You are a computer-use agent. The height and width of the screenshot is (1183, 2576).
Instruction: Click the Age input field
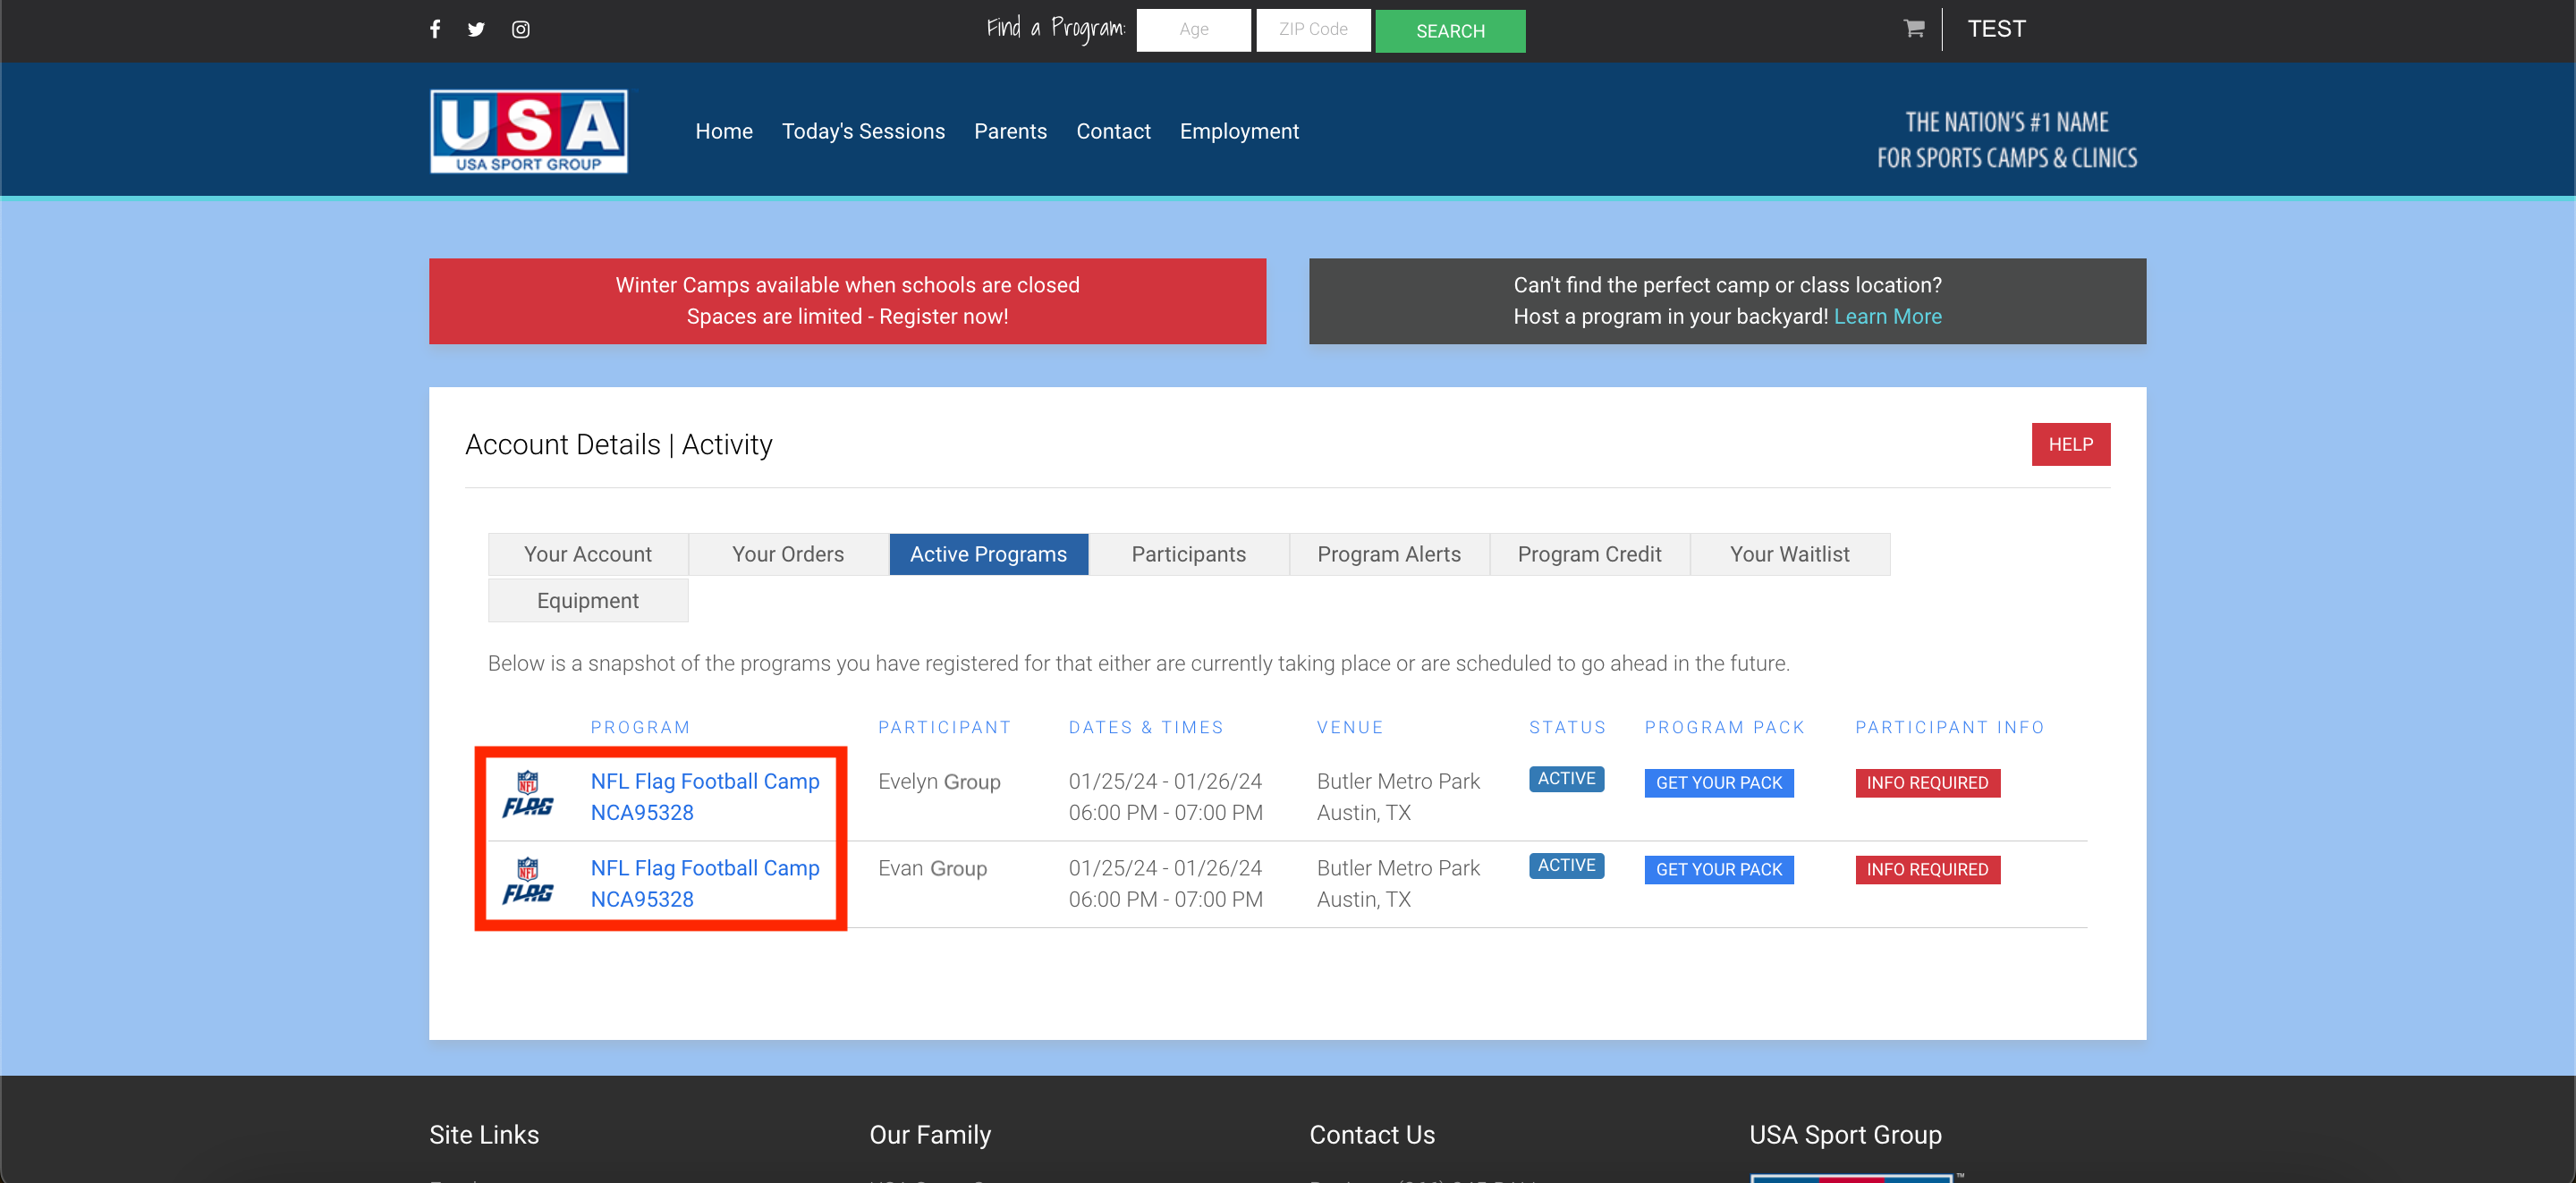tap(1193, 30)
